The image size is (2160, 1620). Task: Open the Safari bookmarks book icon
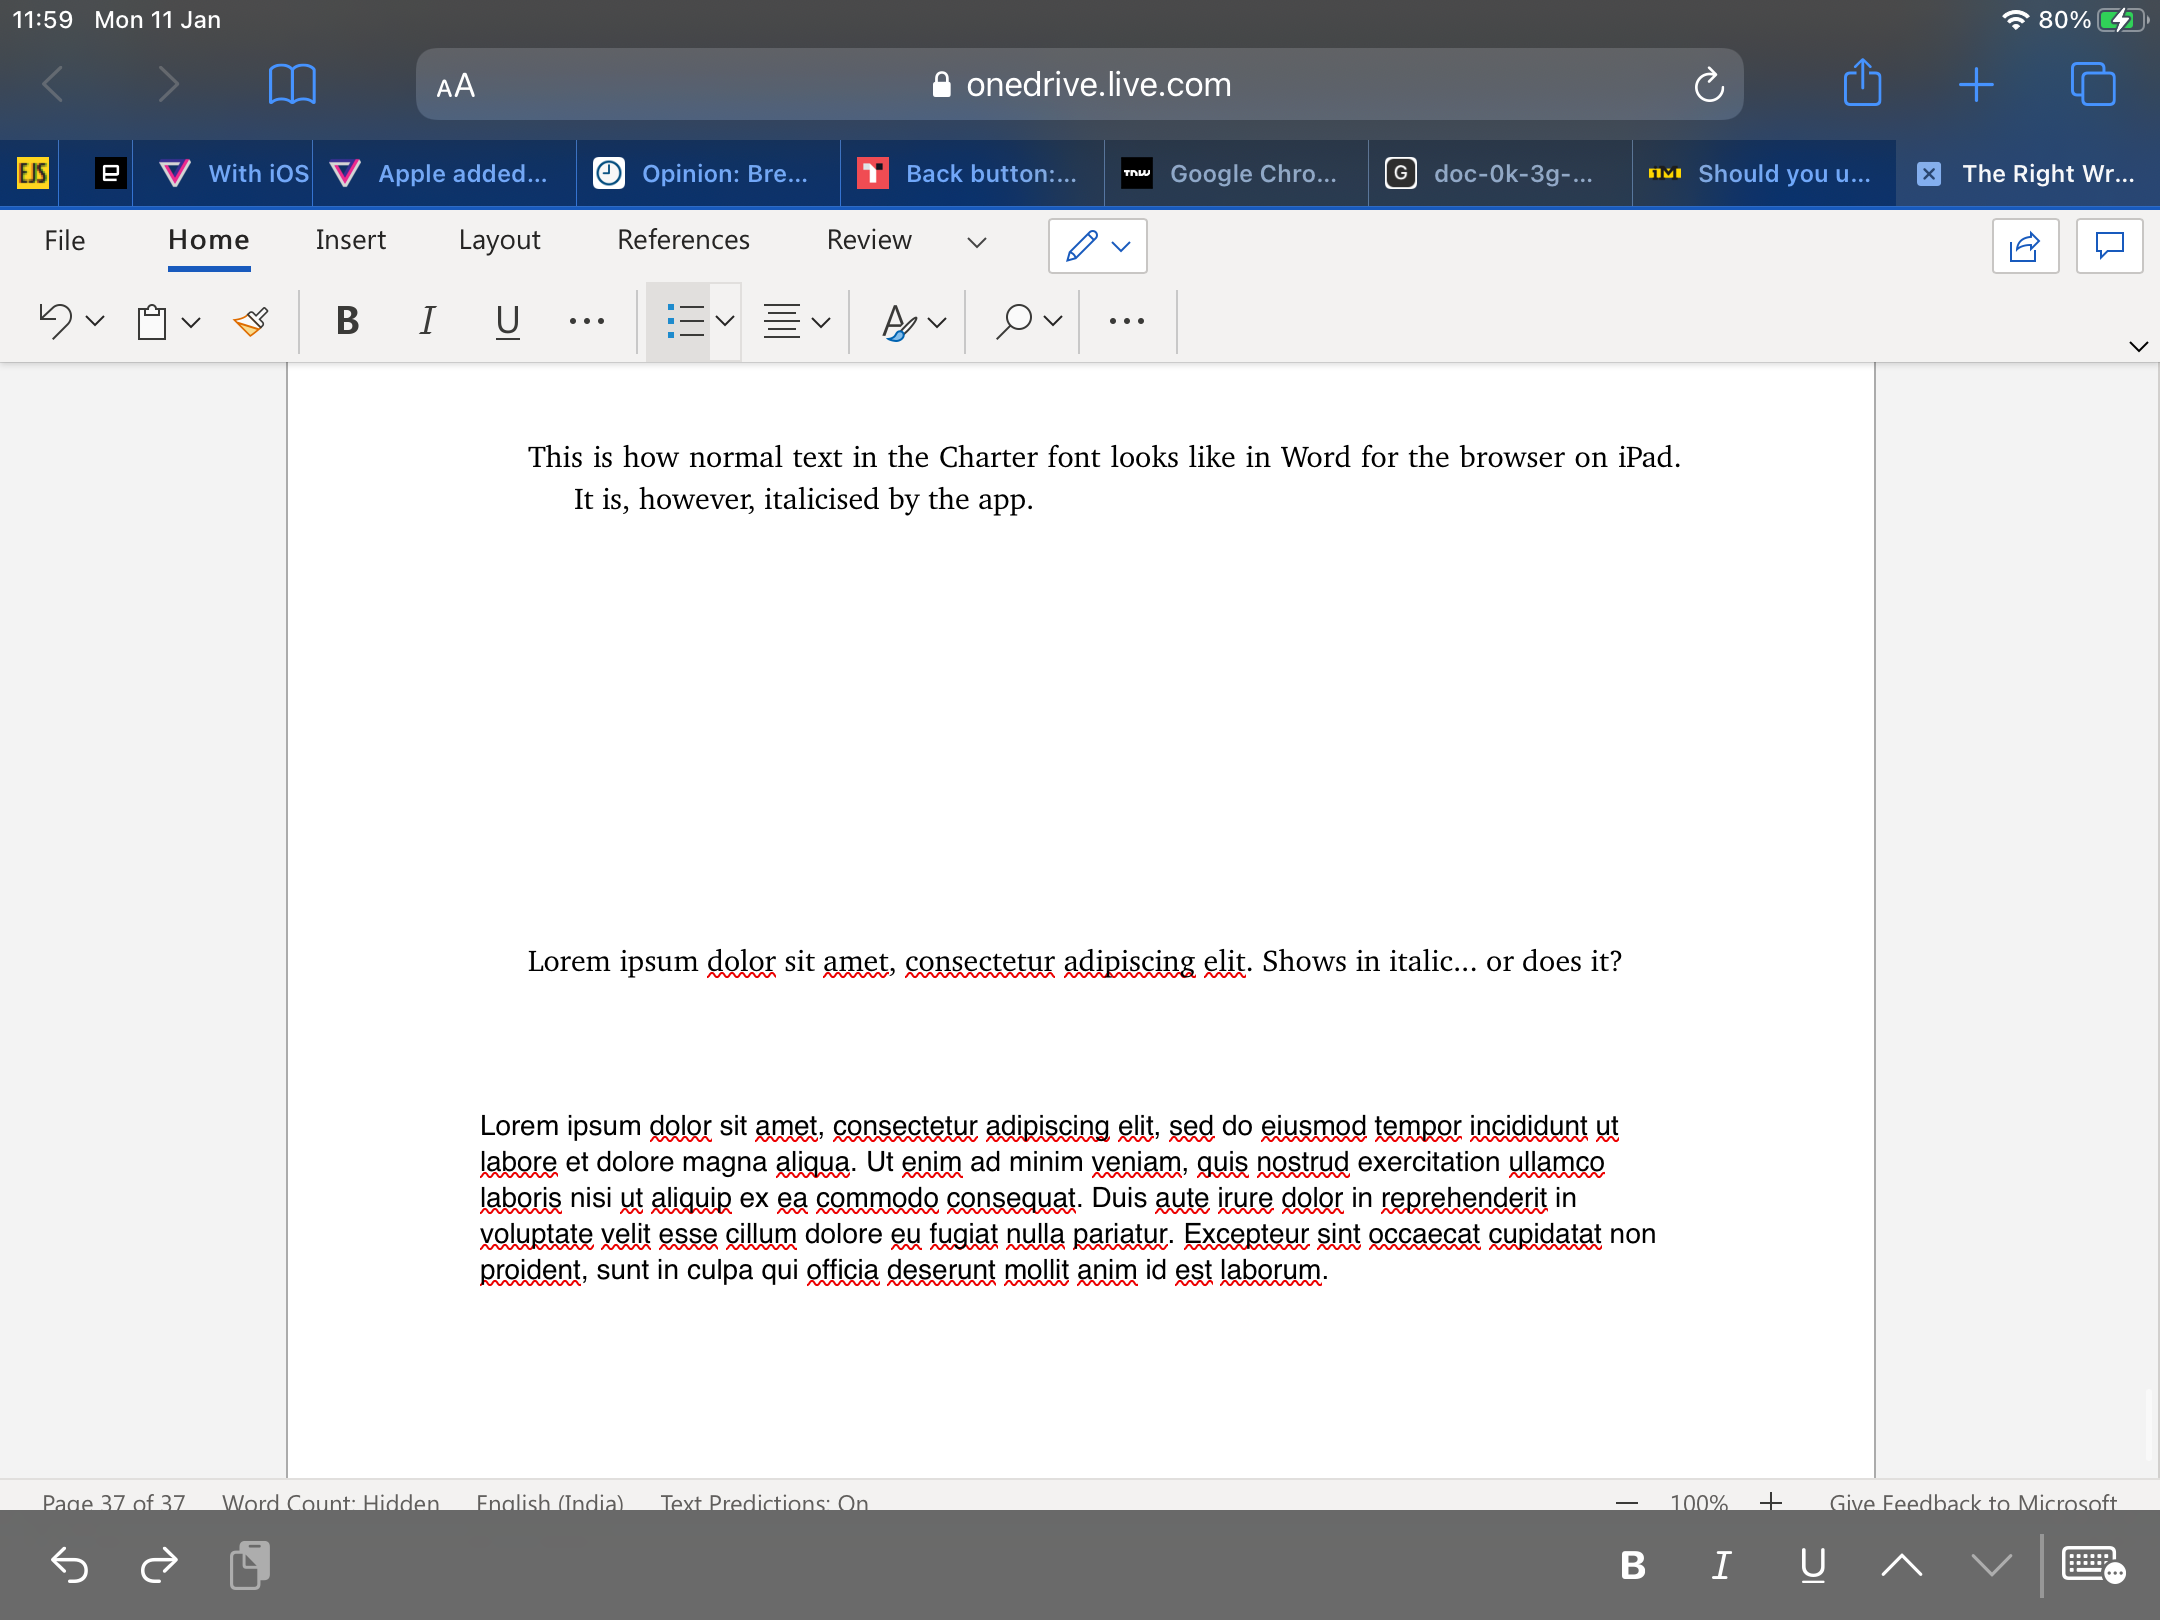[x=292, y=84]
